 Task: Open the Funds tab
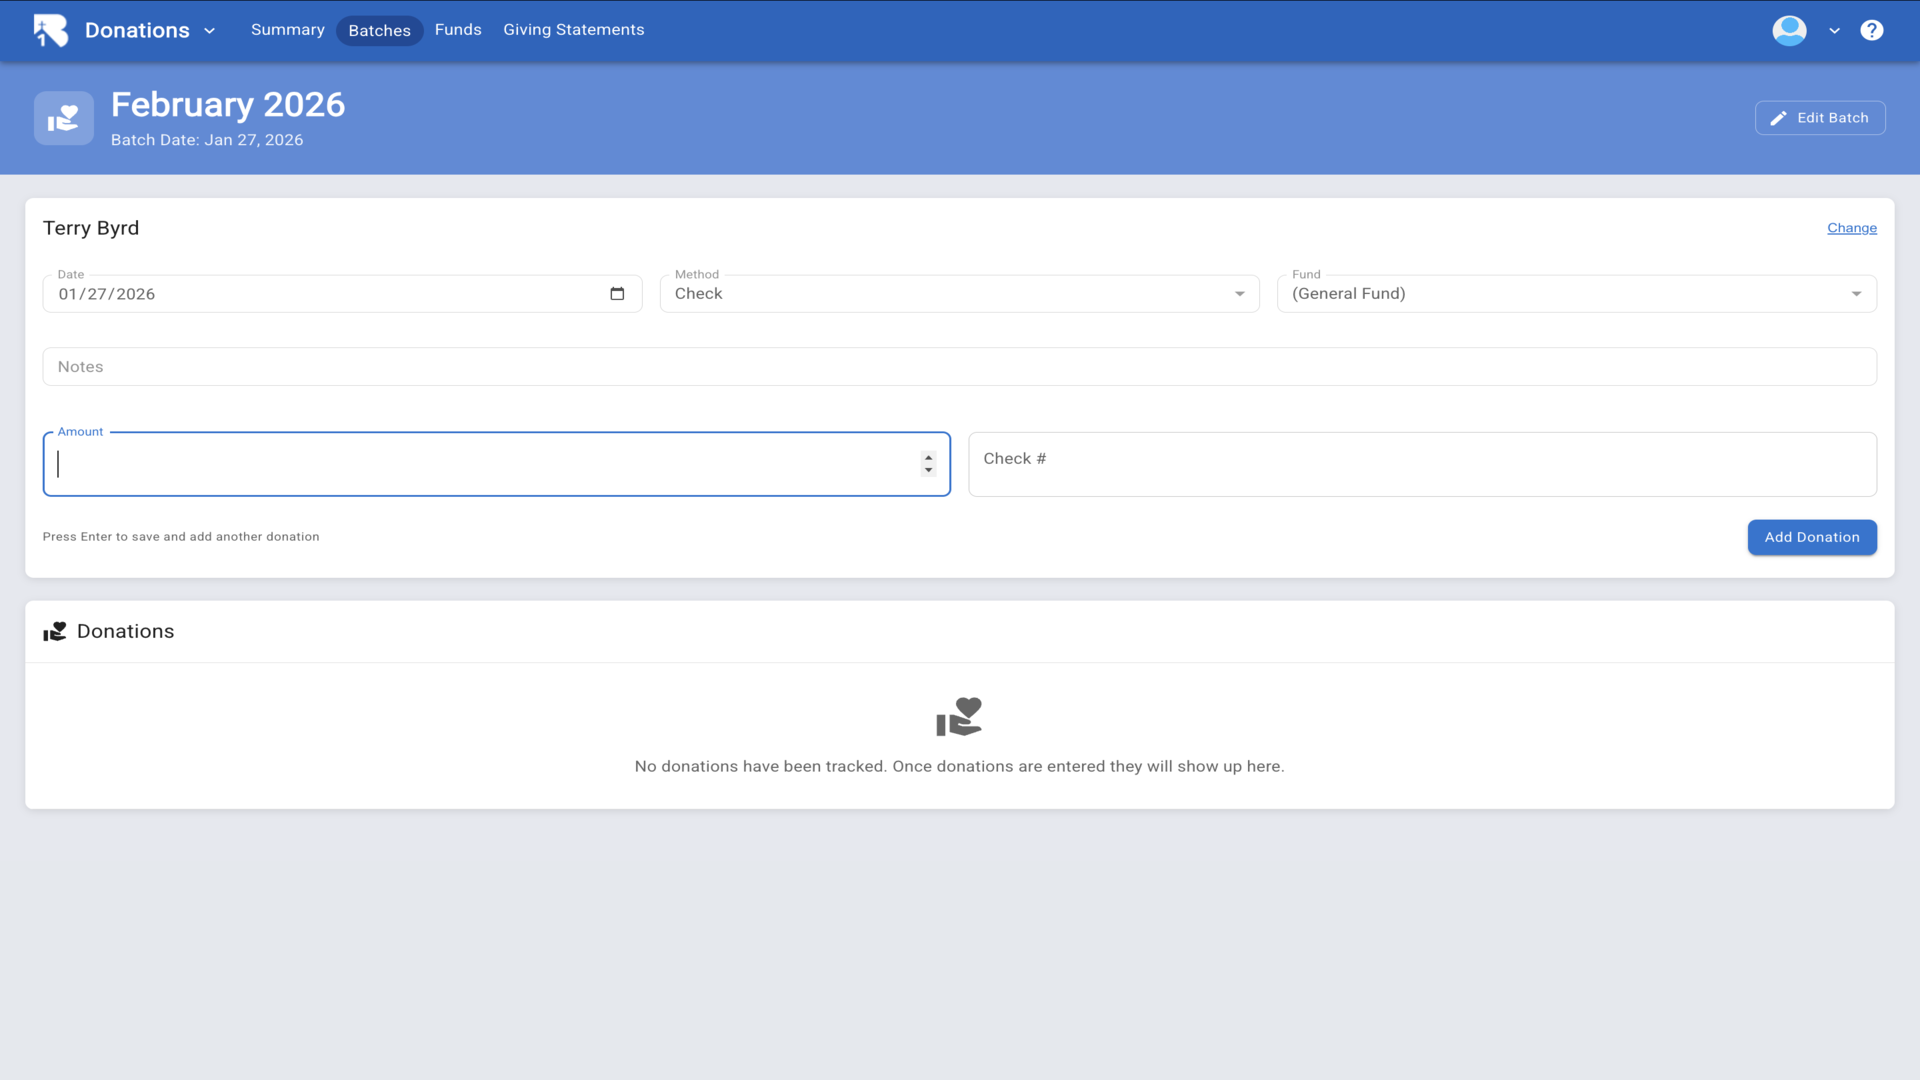[458, 30]
